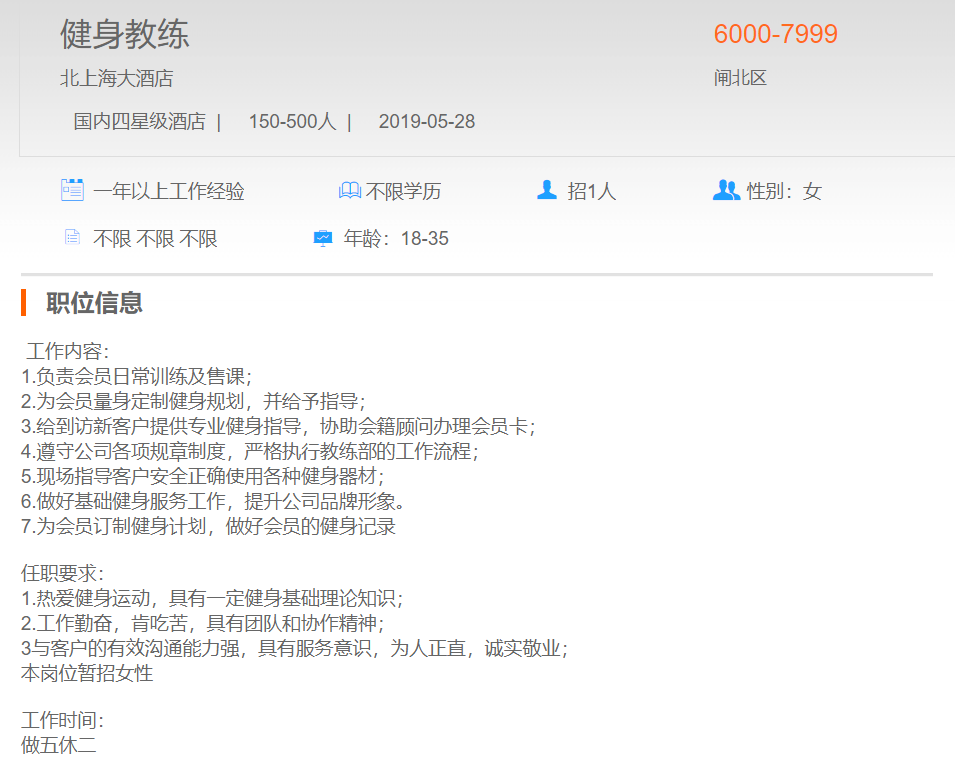Click the orange bar beside 职位信息 heading
Screen dimensions: 955x765
pos(24,302)
